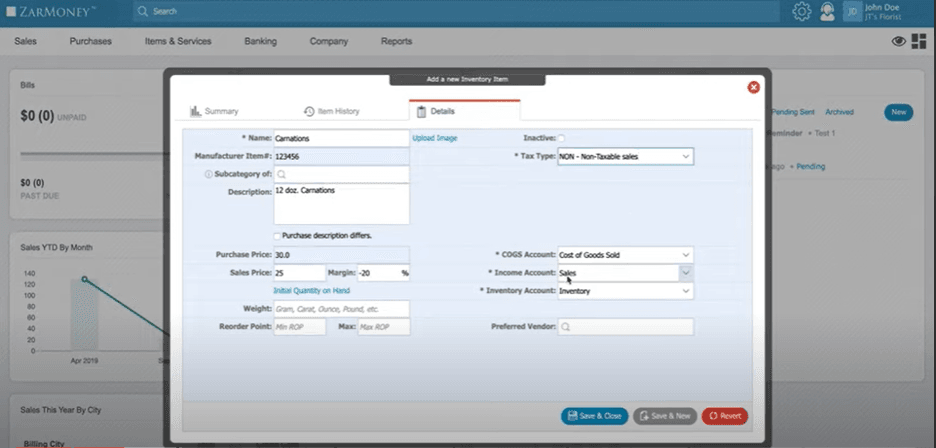Click the Preferred Vendor search icon
This screenshot has height=448, width=936.
[566, 327]
